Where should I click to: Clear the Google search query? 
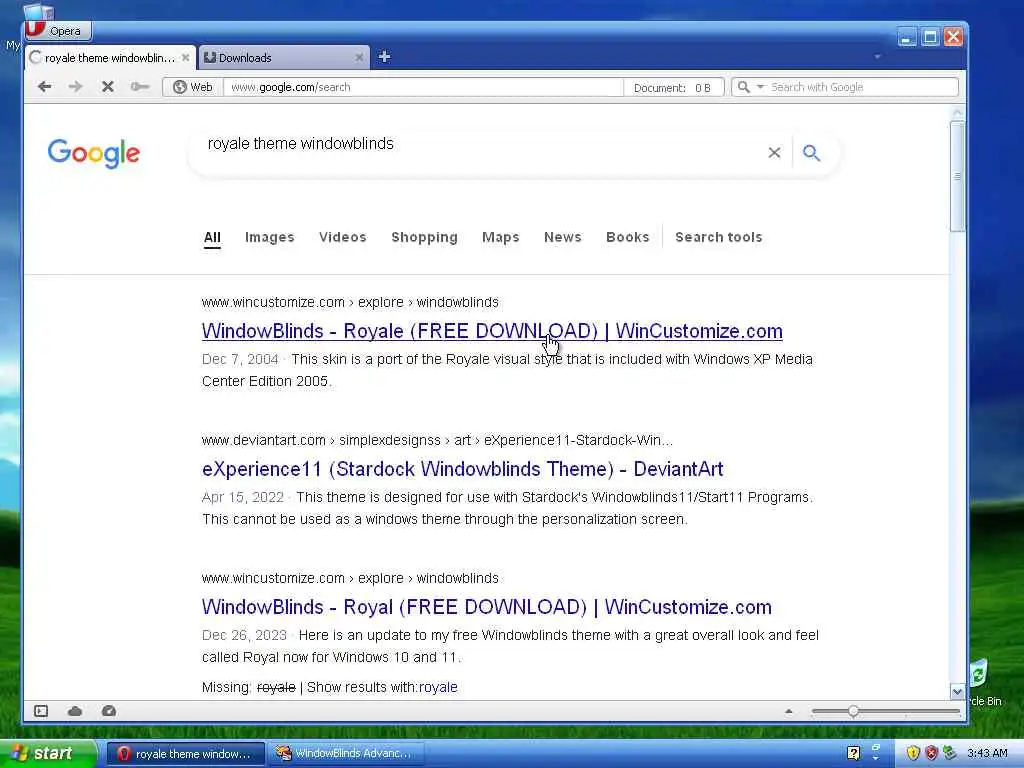(775, 153)
